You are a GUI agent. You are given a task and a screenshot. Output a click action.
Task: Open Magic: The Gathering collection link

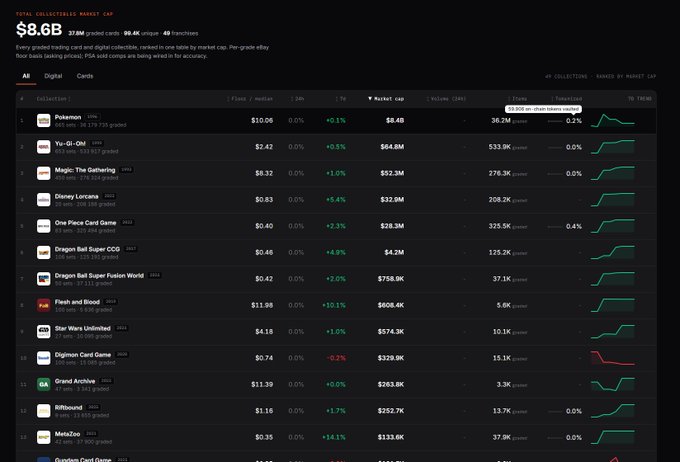85,170
